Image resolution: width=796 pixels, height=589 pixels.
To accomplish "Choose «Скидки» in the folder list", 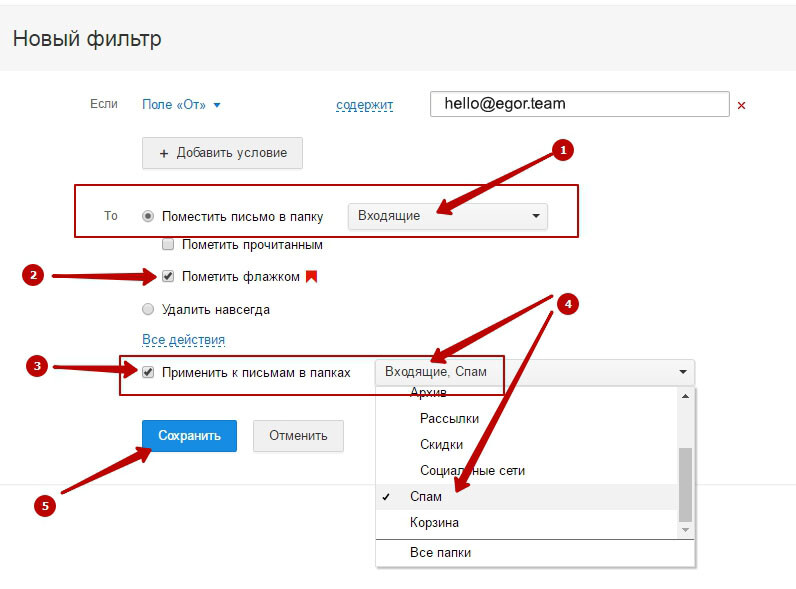I will (x=527, y=444).
